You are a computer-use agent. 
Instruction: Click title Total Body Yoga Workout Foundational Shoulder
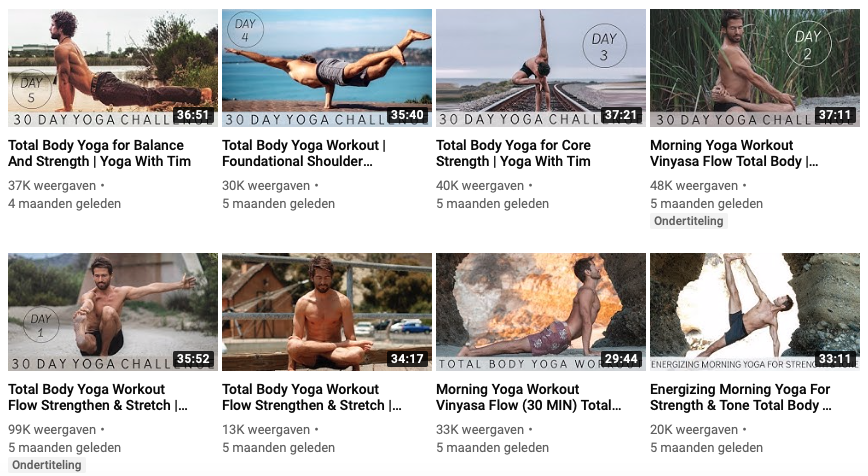click(x=304, y=153)
